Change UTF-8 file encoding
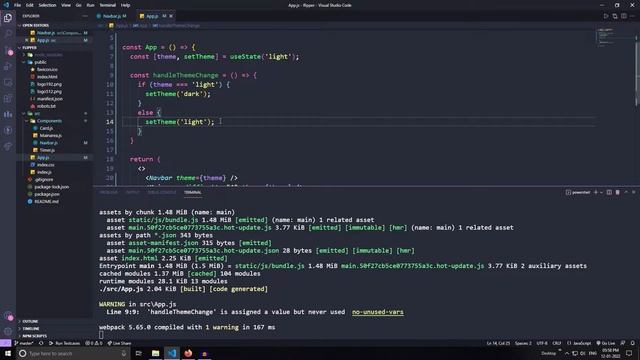The width and height of the screenshot is (640, 360). [x=542, y=343]
